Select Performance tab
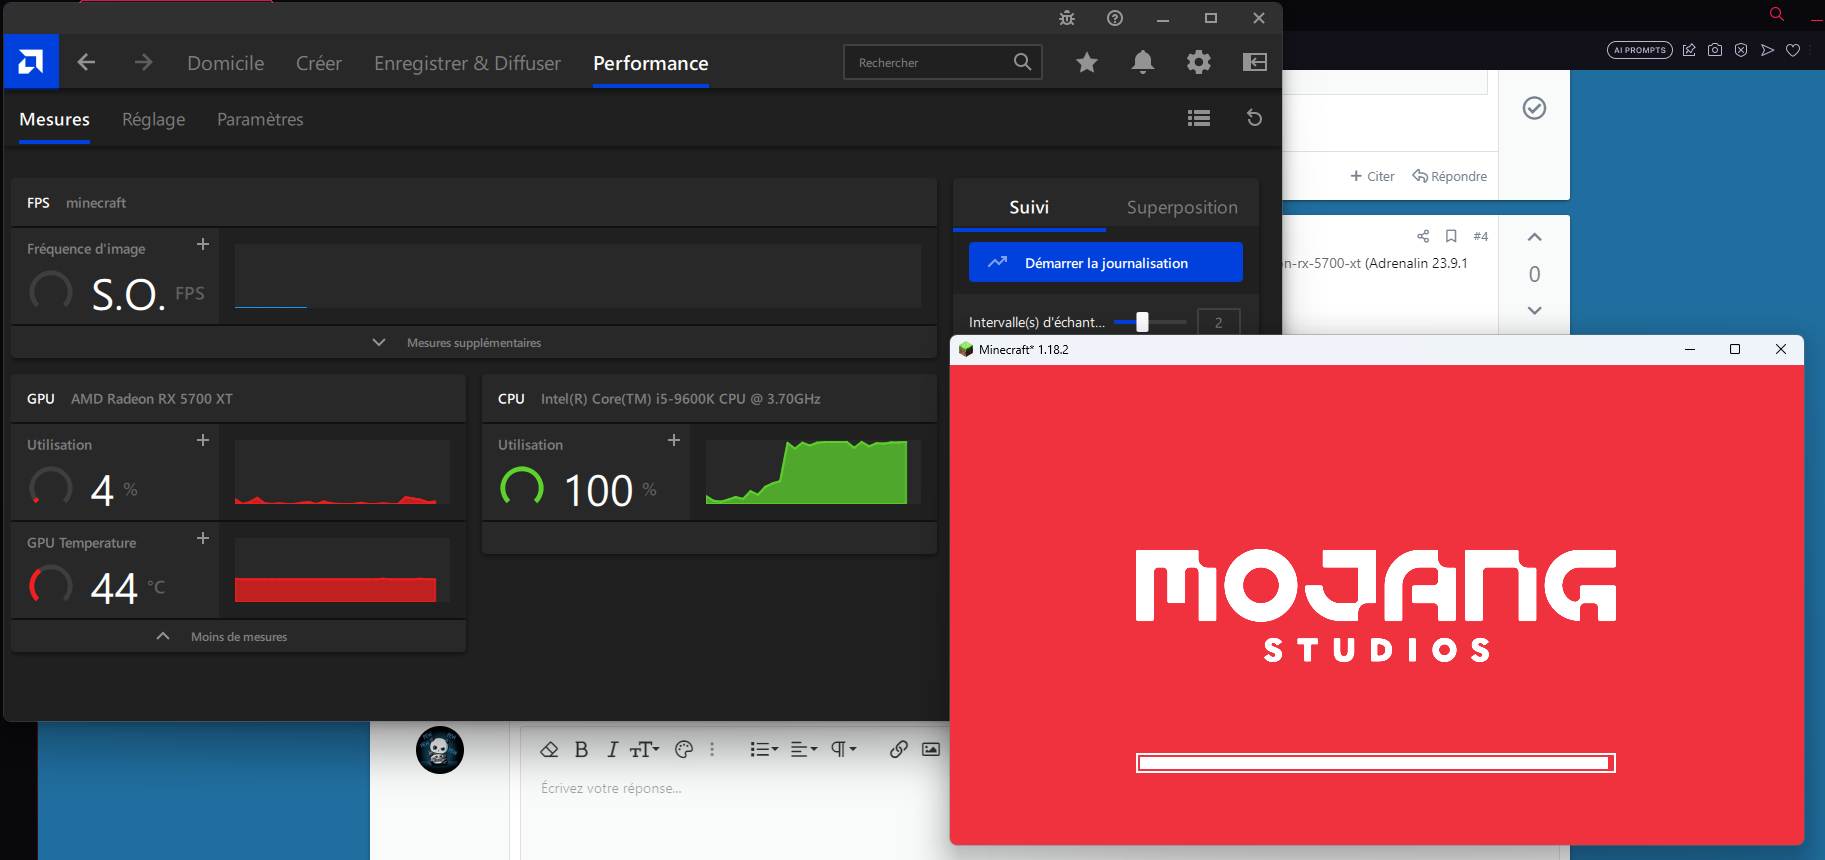1825x860 pixels. 651,63
